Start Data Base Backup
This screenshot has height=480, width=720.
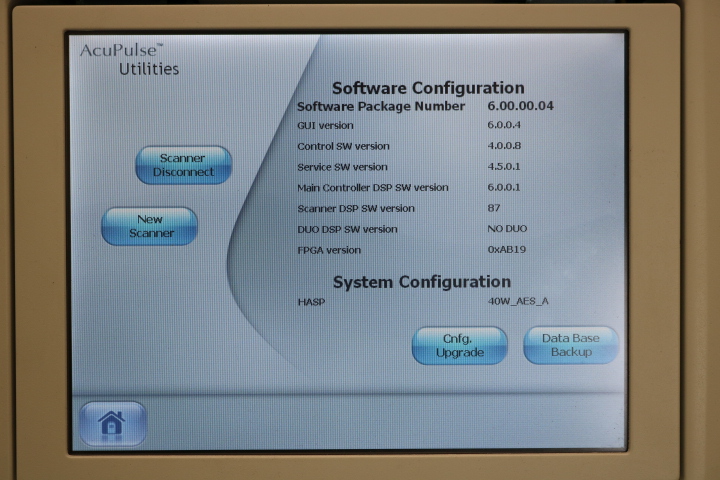[571, 345]
